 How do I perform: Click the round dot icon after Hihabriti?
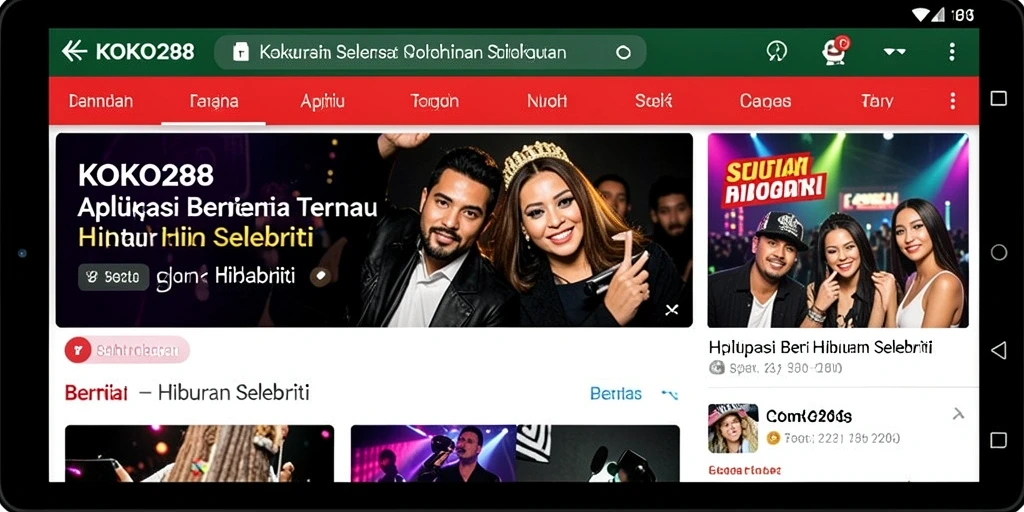point(319,276)
